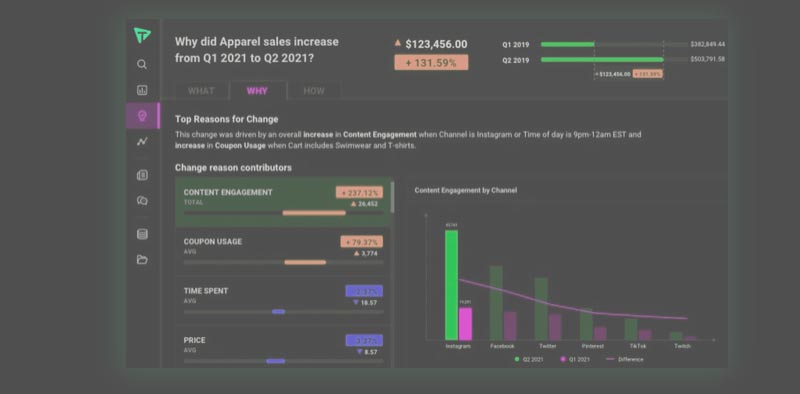
Task: Select the Time Spent contributor card
Action: tap(283, 301)
